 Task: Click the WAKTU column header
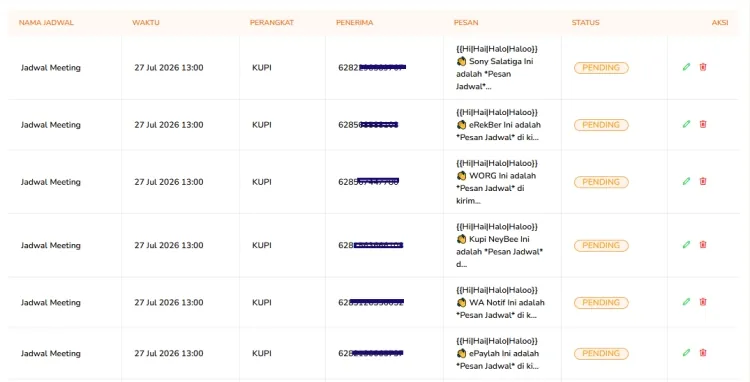(146, 22)
